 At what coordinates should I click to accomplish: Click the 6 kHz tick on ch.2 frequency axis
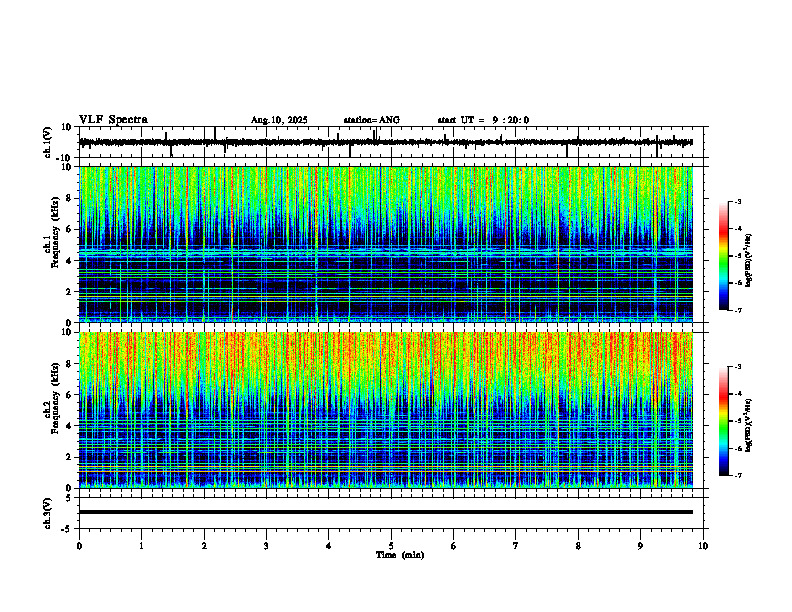click(70, 395)
